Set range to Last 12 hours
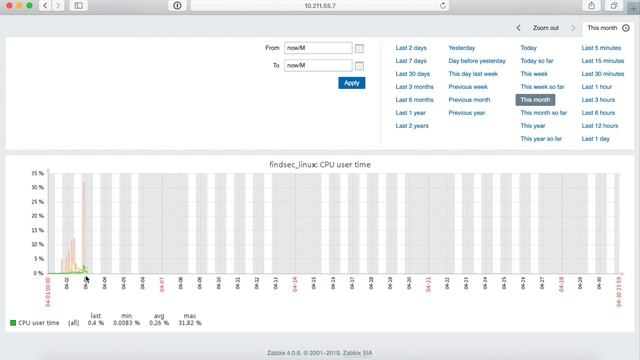The image size is (640, 360). tap(600, 126)
